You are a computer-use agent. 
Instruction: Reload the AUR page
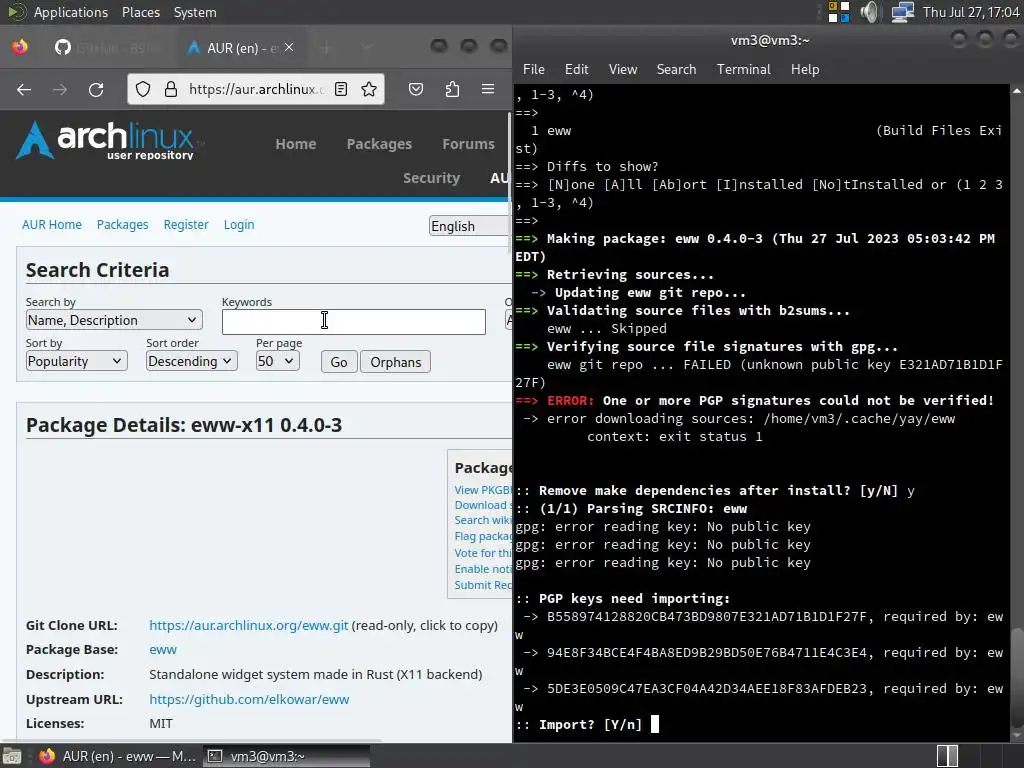click(x=96, y=89)
